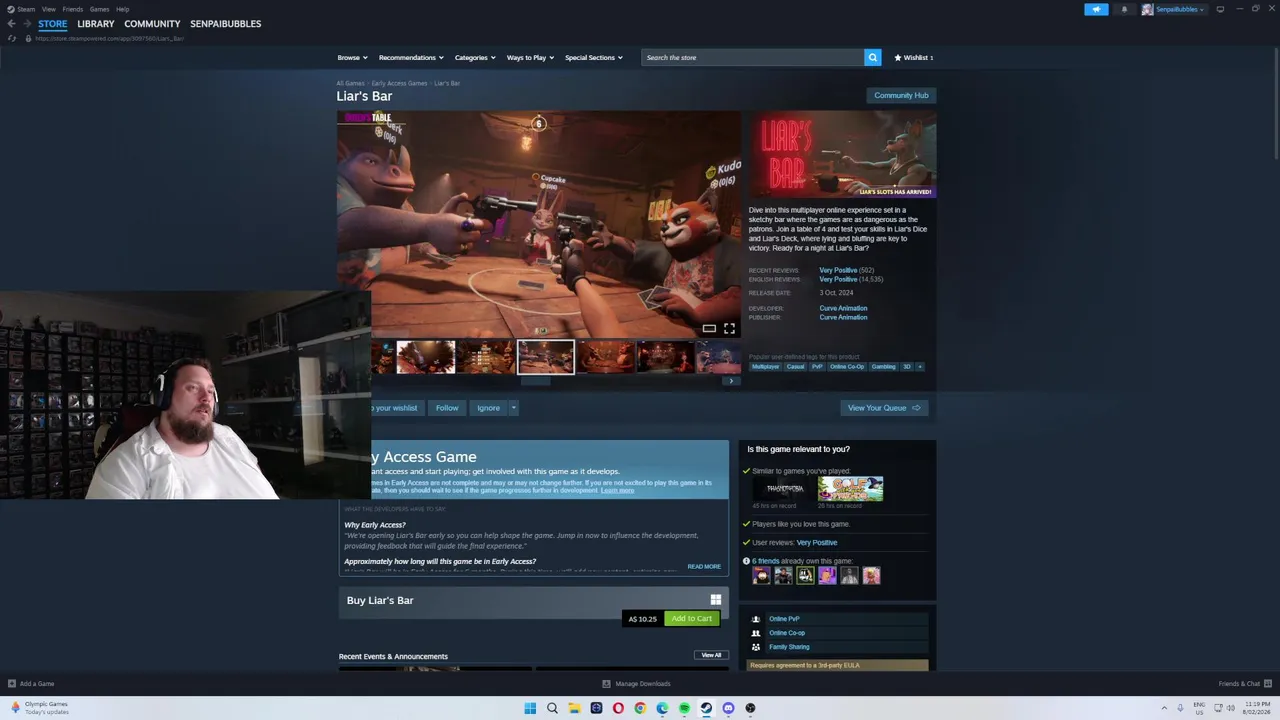This screenshot has width=1280, height=720.
Task: Go forward with the Steam forward arrow
Action: (x=26, y=24)
